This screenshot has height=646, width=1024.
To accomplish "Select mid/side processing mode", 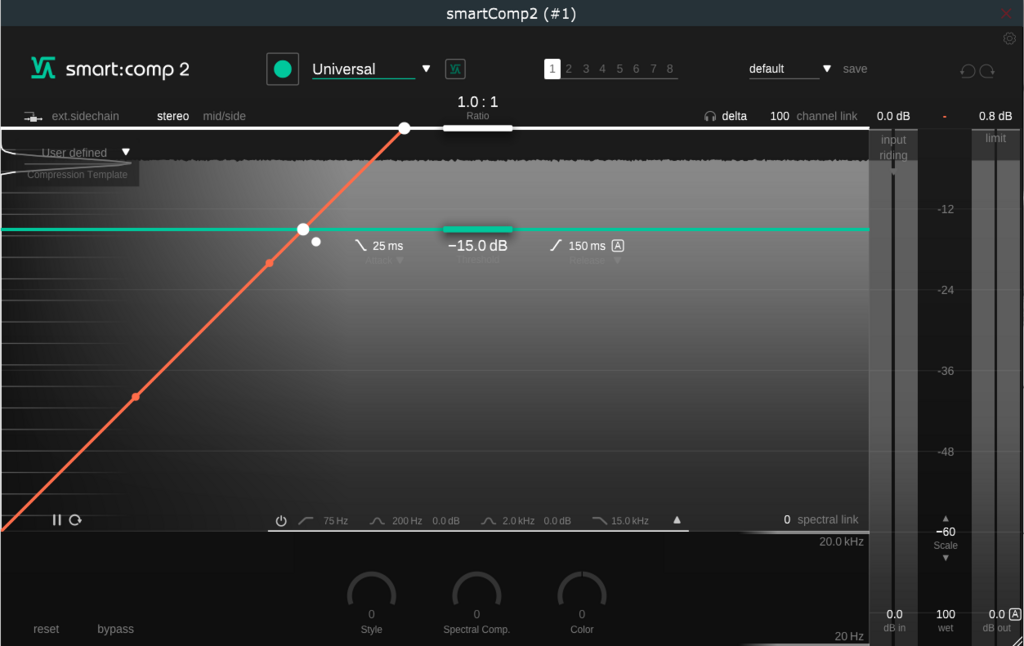I will pos(224,116).
